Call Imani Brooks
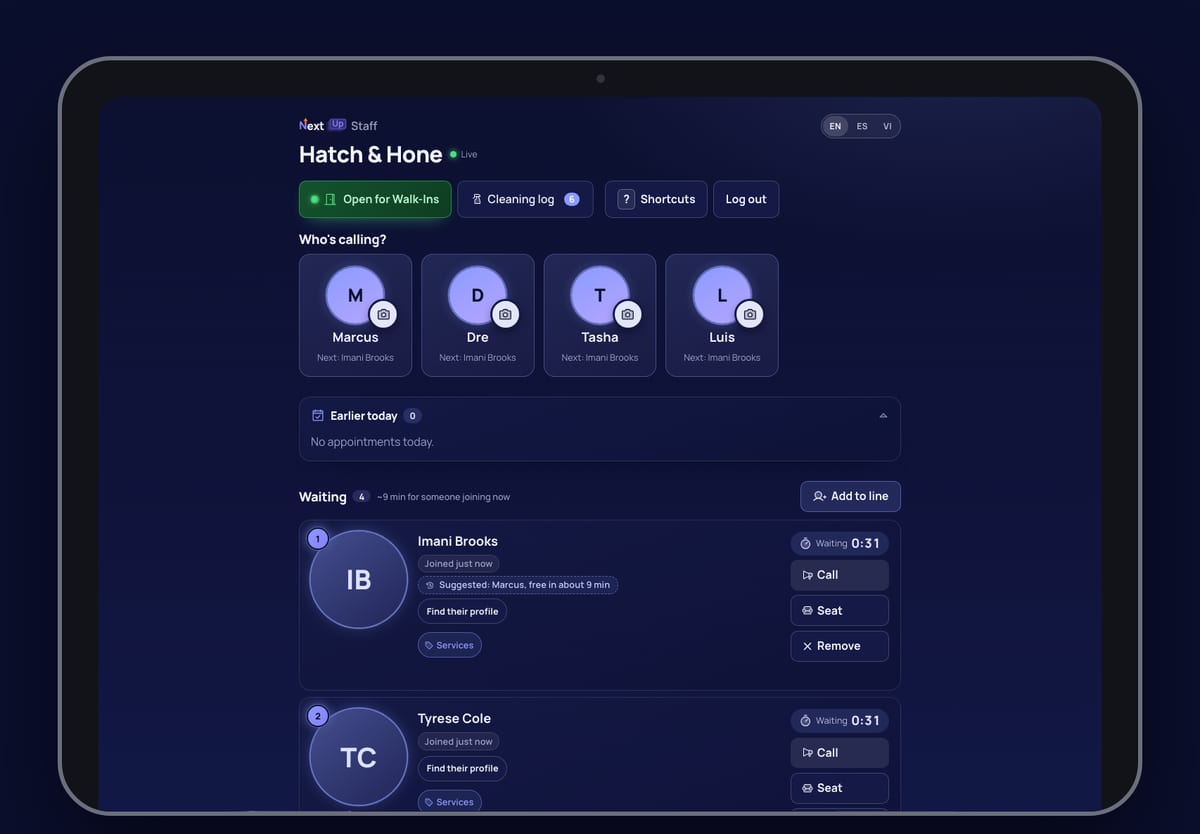This screenshot has height=834, width=1200. coord(839,575)
